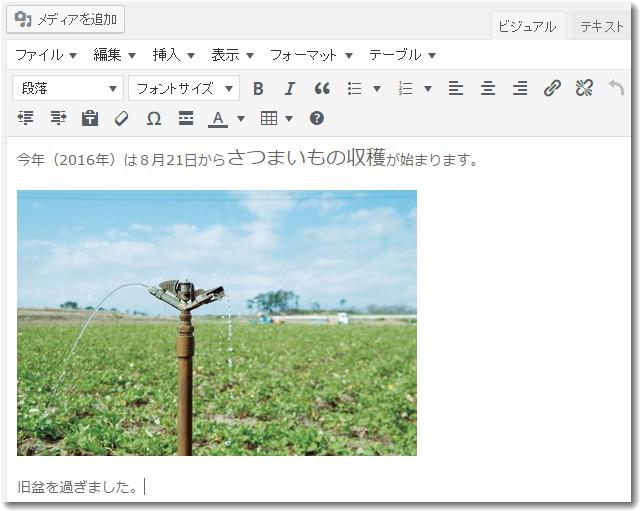Screen dimensions: 640x511
Task: Center align the text
Action: pos(488,88)
